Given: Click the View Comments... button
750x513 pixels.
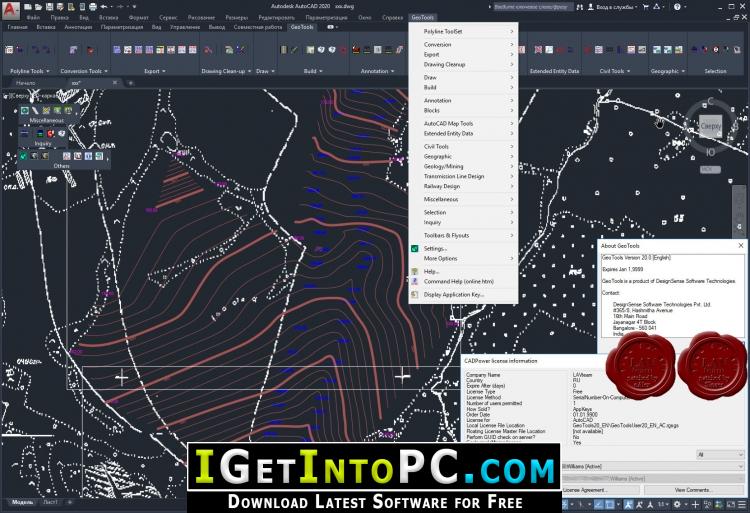Looking at the screenshot, I should pyautogui.click(x=692, y=490).
